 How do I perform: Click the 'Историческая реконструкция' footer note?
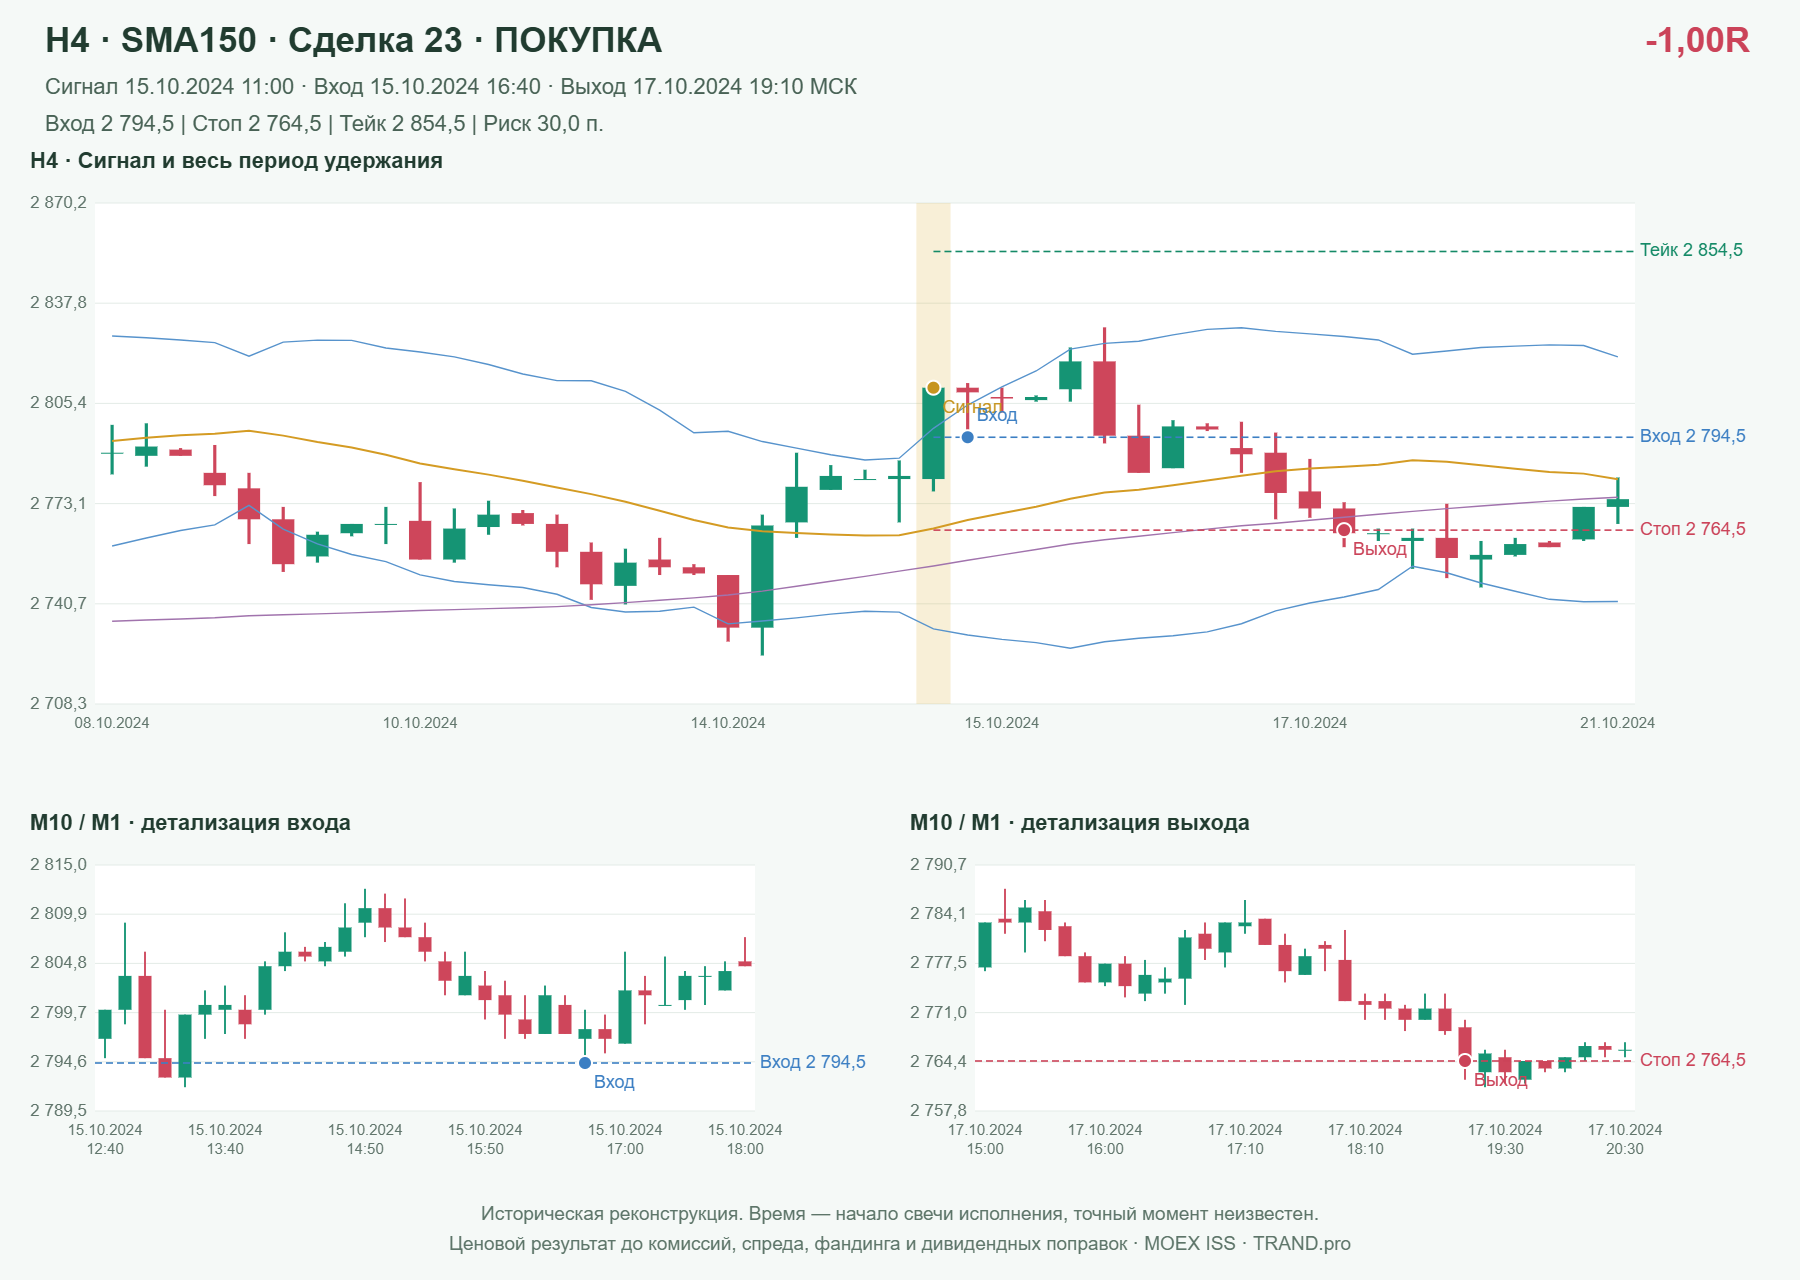[x=900, y=1214]
